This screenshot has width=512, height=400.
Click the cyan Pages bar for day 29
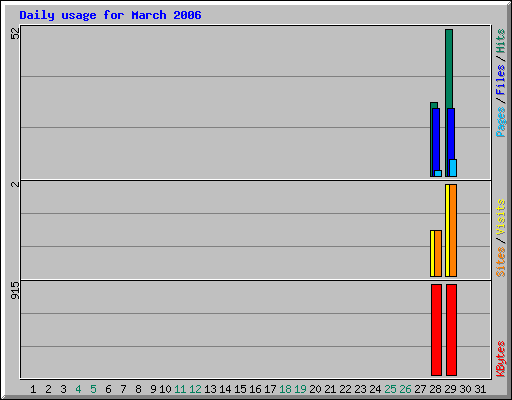[453, 168]
